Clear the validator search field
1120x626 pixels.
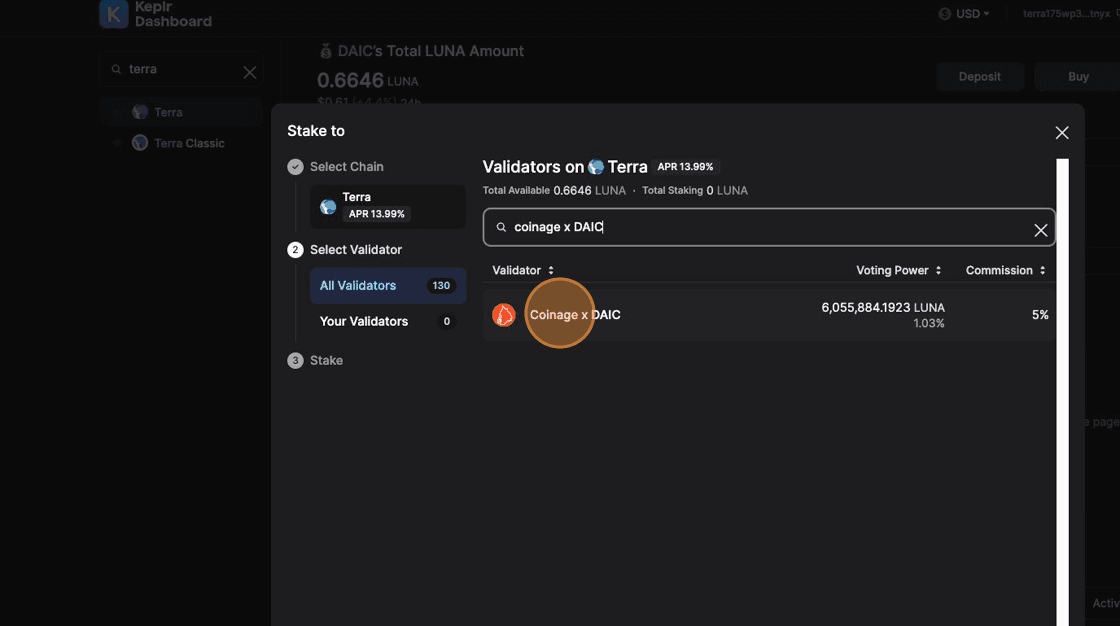coord(1040,230)
